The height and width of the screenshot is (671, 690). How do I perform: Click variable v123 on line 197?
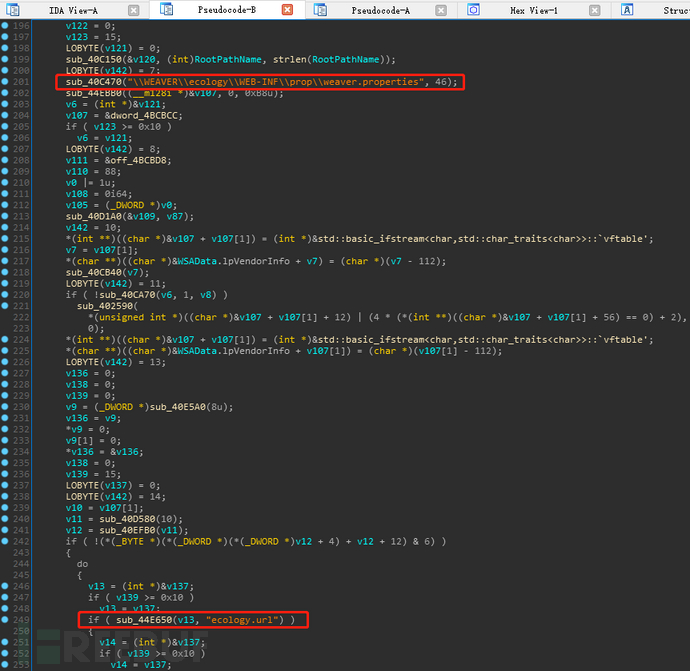pyautogui.click(x=77, y=37)
